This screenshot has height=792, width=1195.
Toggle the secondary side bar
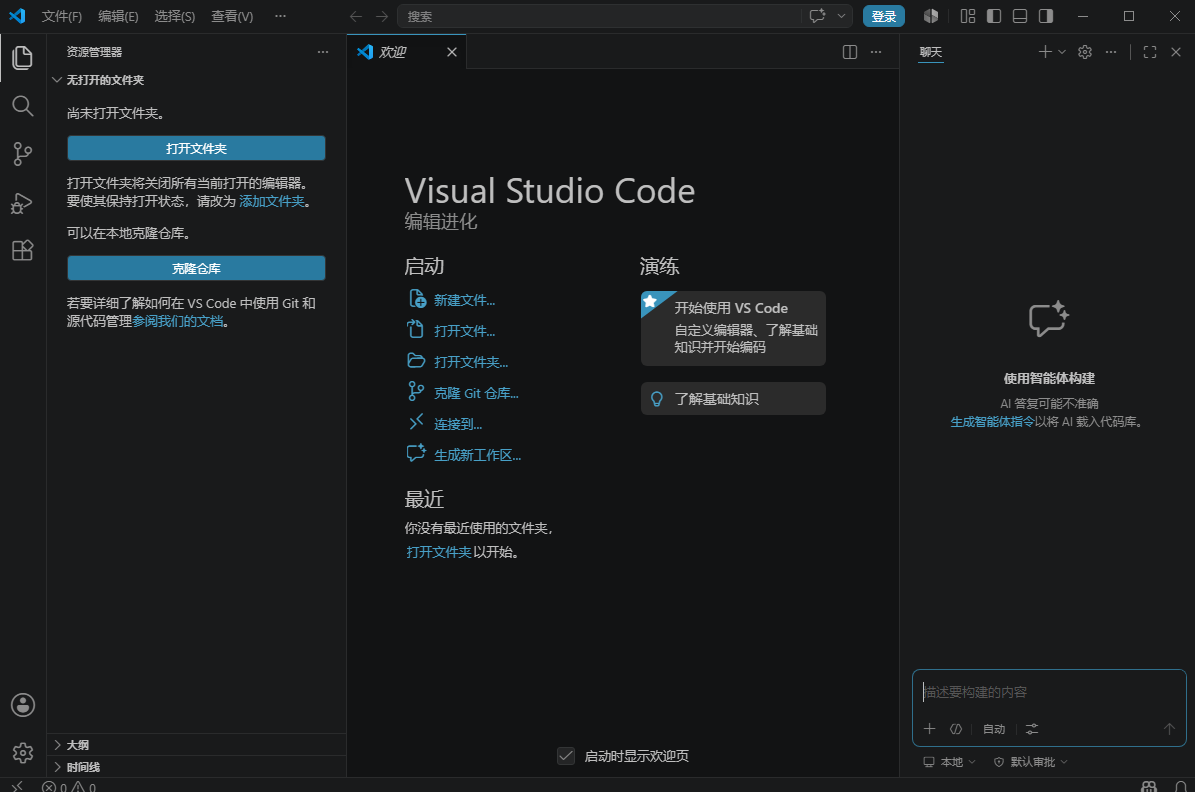tap(1046, 16)
